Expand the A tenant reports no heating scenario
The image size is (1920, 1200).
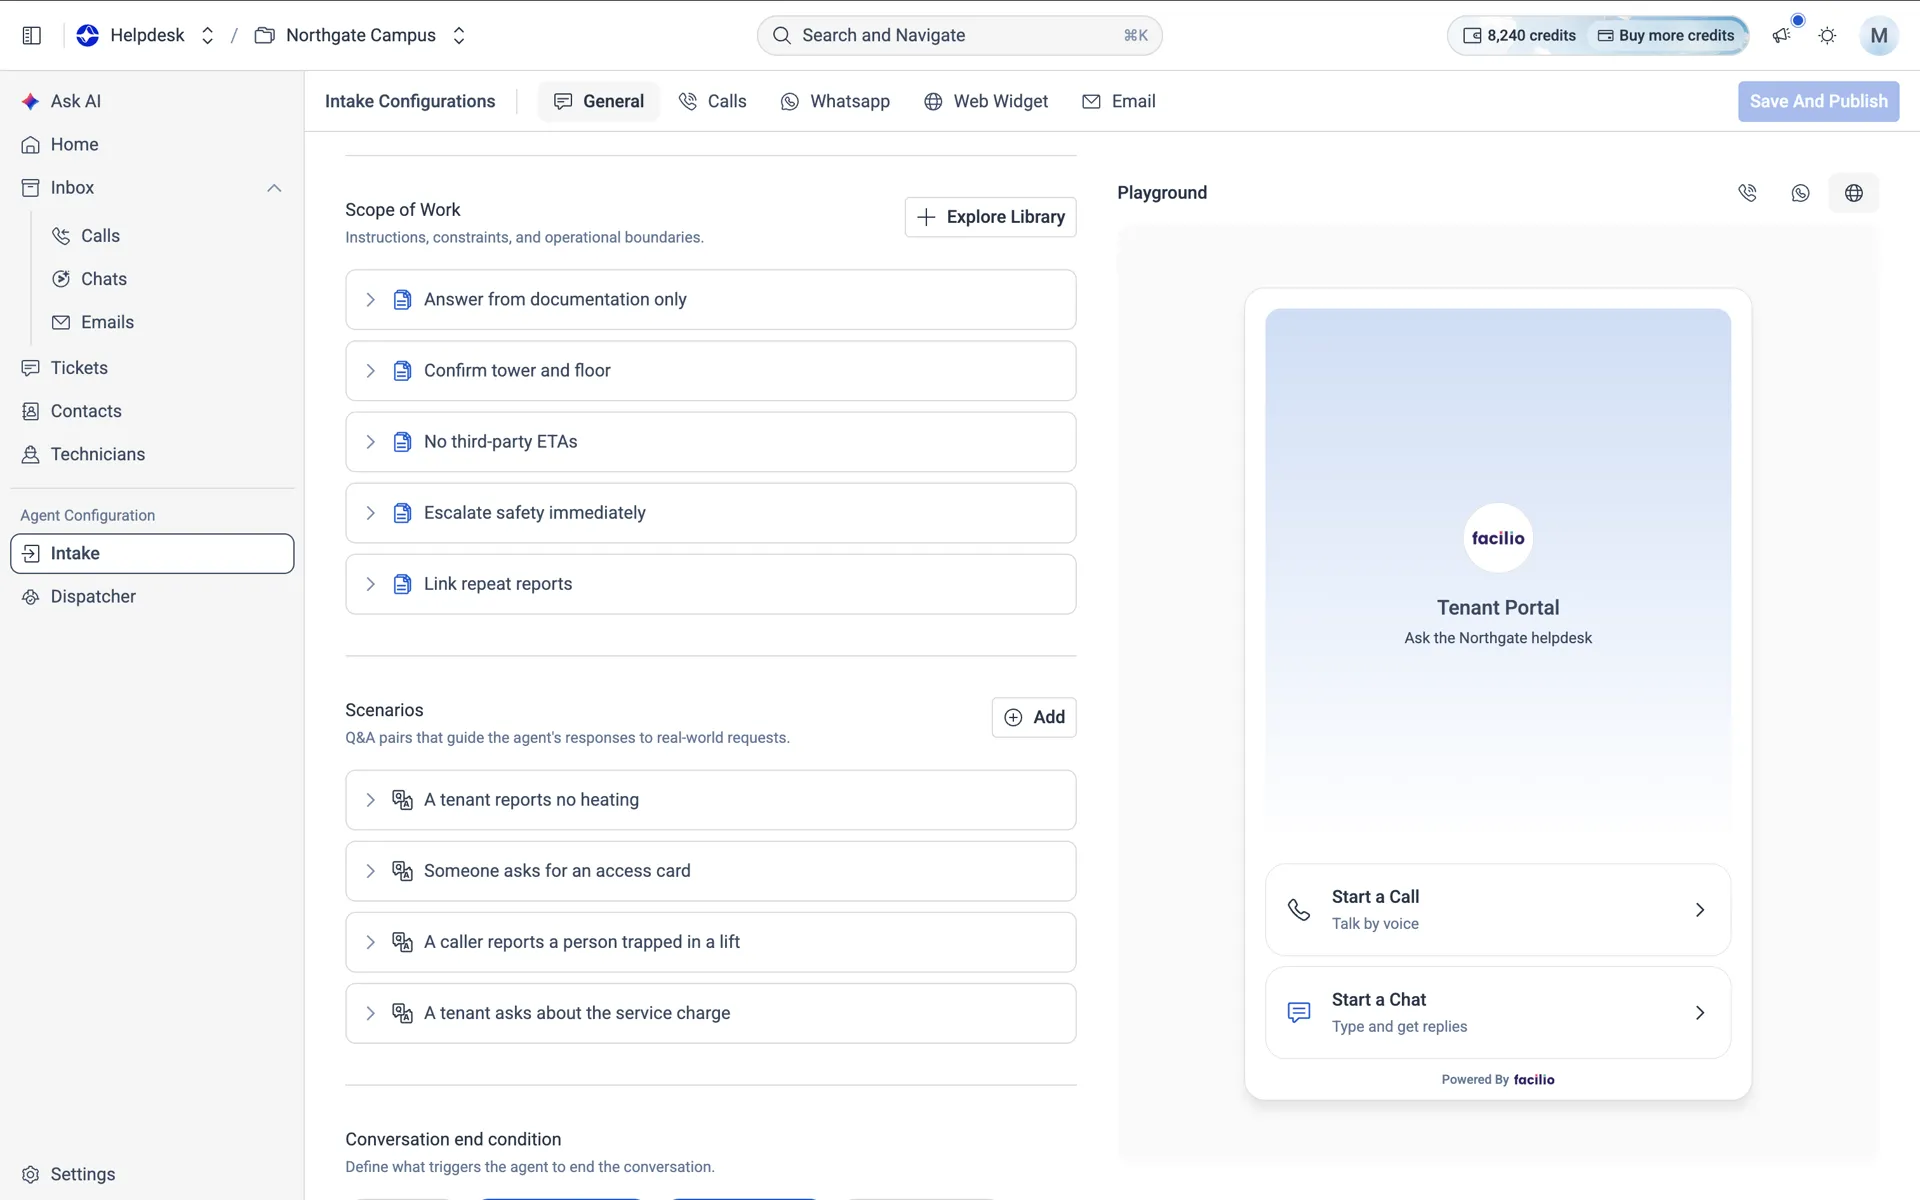pos(710,800)
